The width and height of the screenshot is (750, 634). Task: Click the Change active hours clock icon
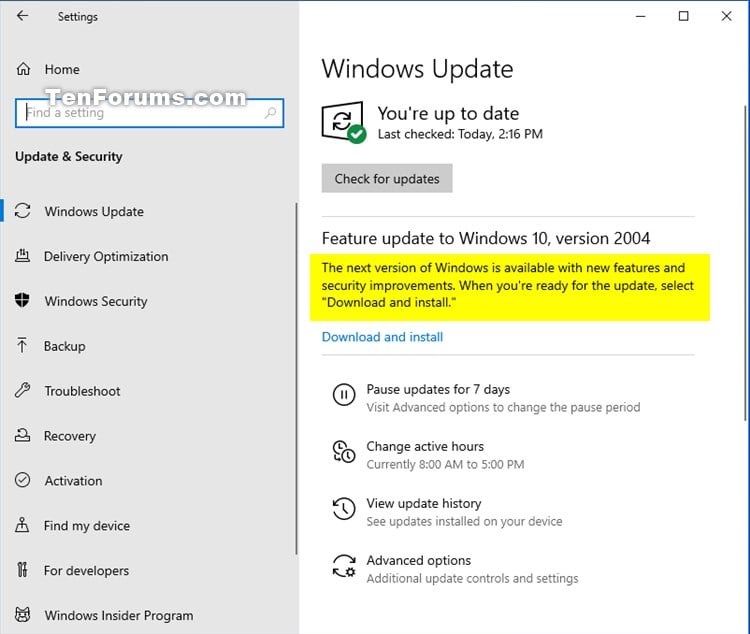tap(343, 452)
